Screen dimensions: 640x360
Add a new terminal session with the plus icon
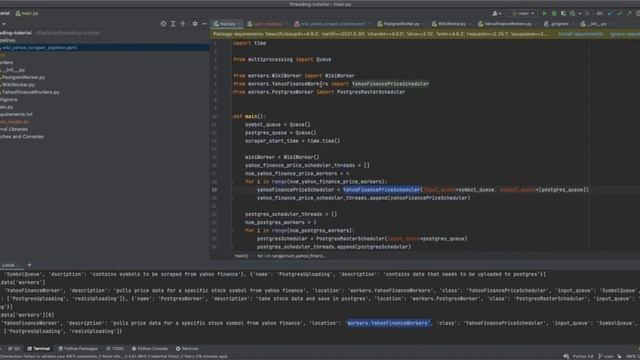pos(29,265)
